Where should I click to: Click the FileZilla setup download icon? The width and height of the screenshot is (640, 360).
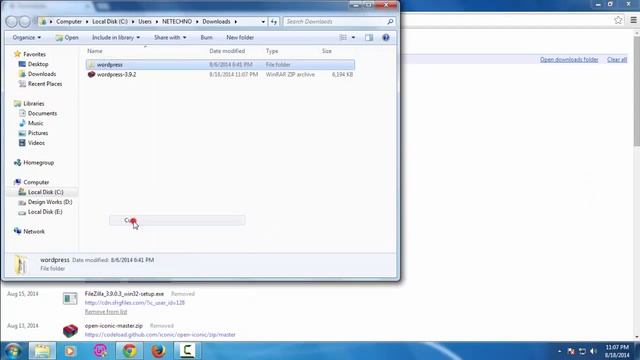70,298
